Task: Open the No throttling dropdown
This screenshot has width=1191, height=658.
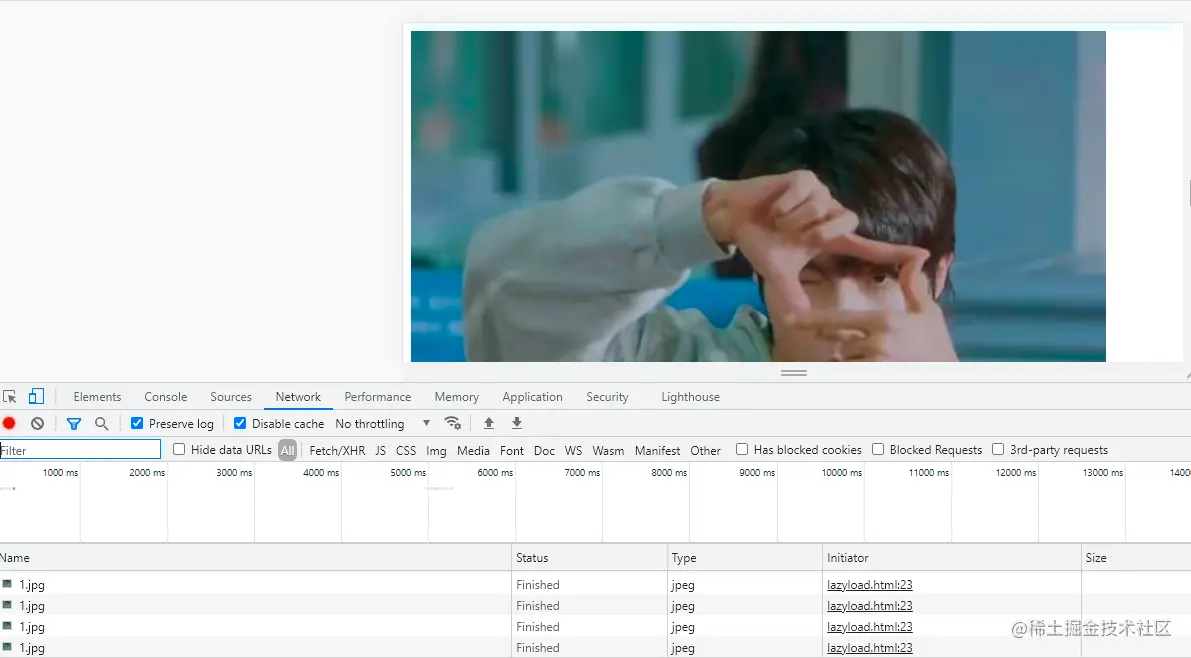Action: pyautogui.click(x=383, y=423)
